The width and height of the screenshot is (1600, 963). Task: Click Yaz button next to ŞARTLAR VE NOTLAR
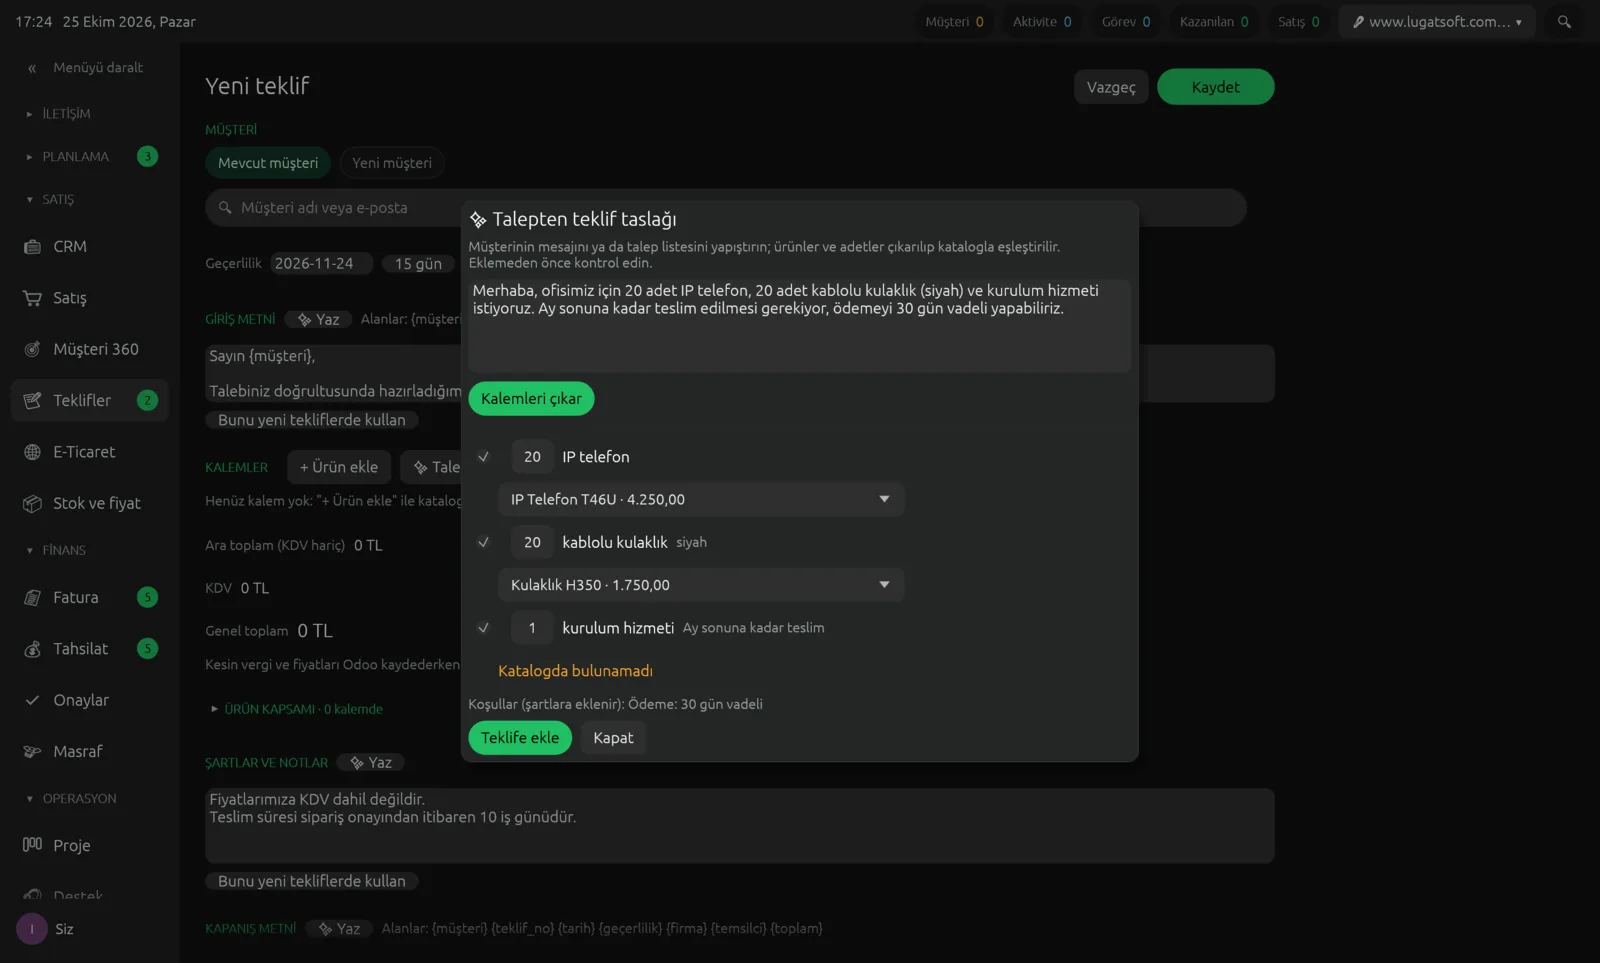pos(370,763)
